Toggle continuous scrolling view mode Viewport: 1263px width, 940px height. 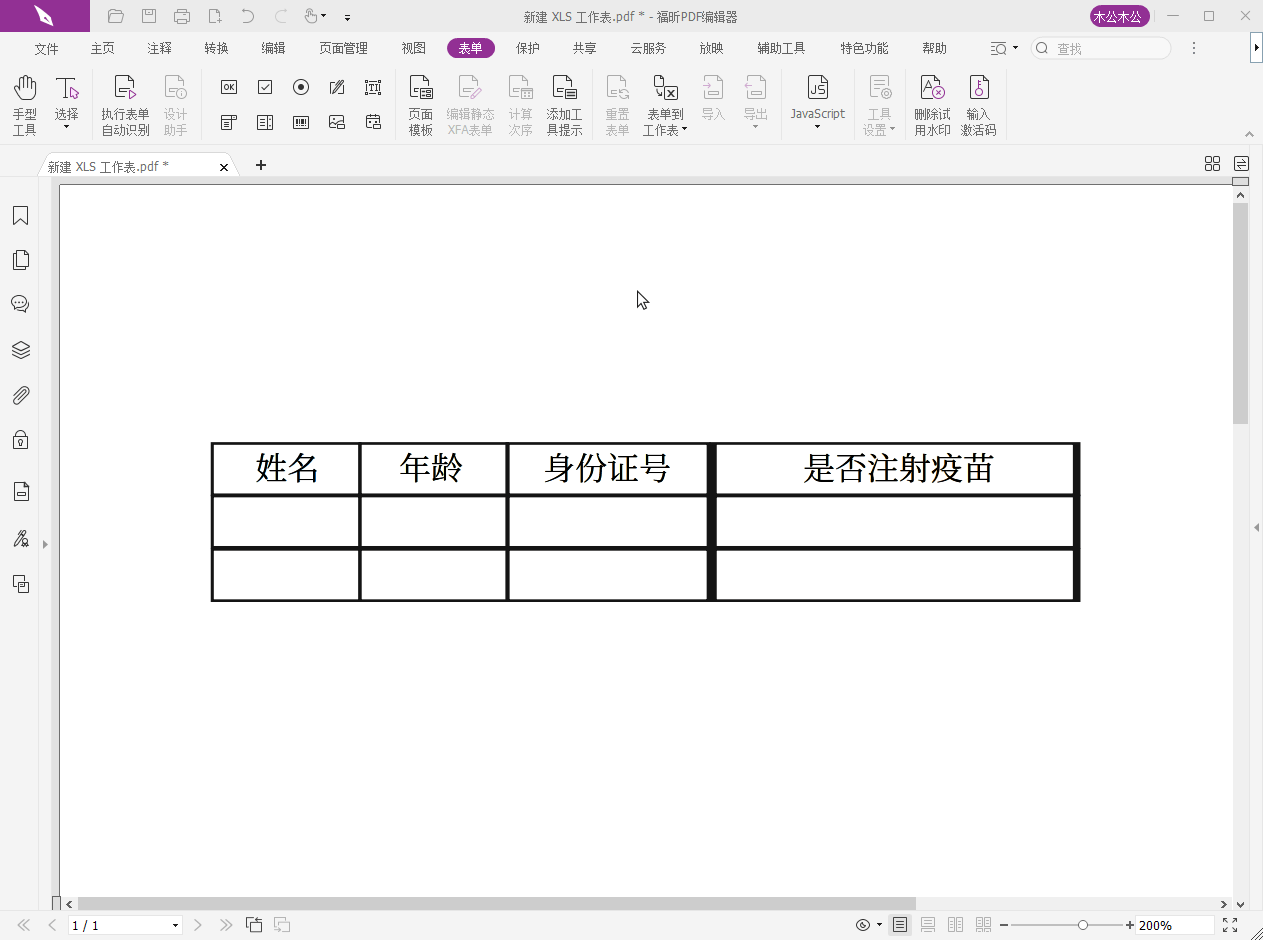tap(927, 925)
